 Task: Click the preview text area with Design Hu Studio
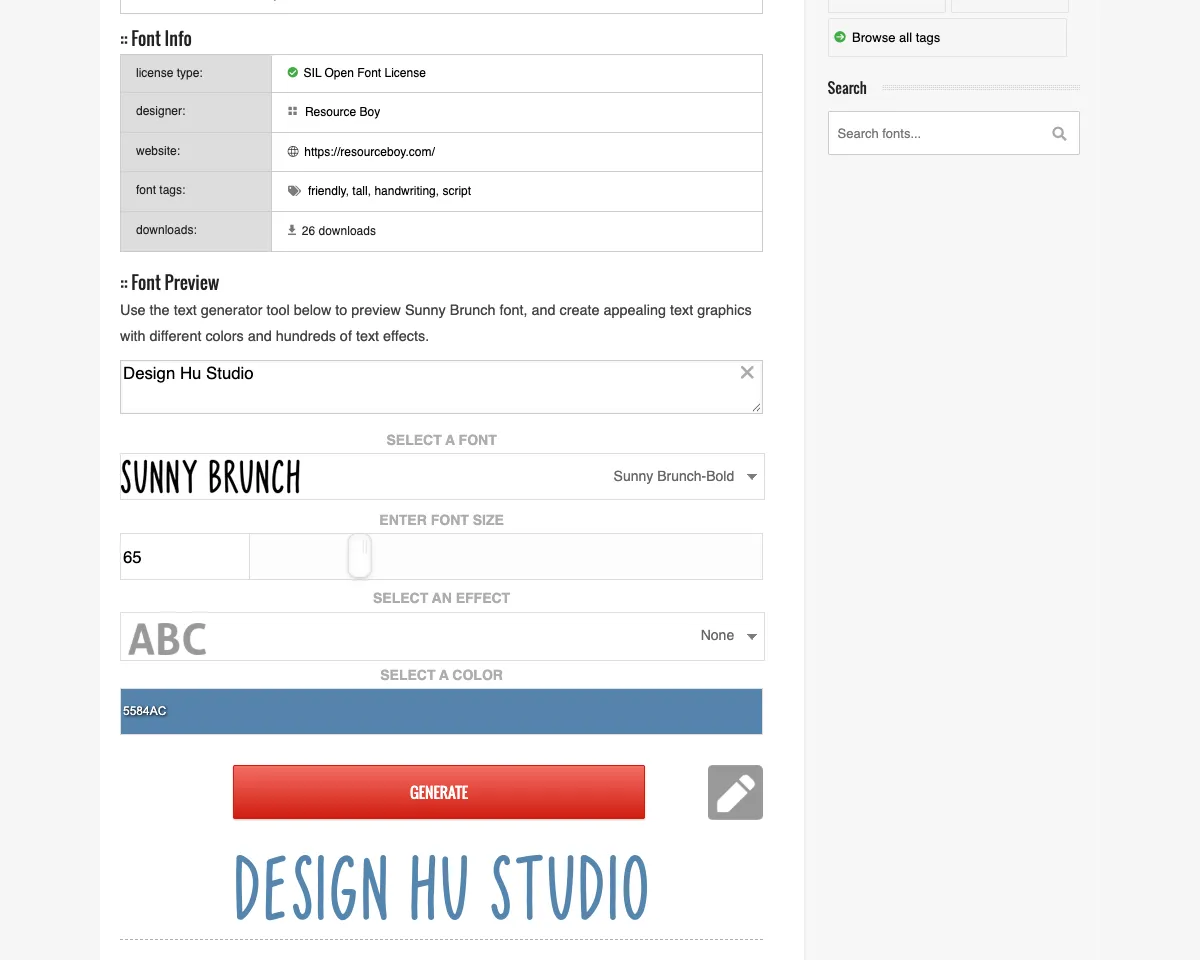click(441, 387)
